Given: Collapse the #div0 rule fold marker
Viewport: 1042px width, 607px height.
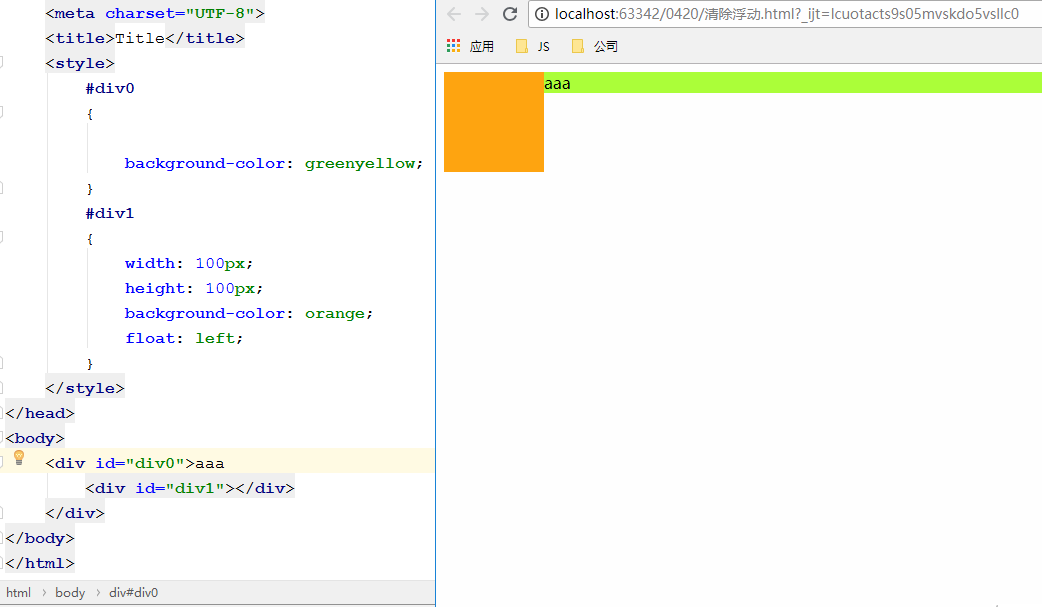Looking at the screenshot, I should (x=1, y=112).
